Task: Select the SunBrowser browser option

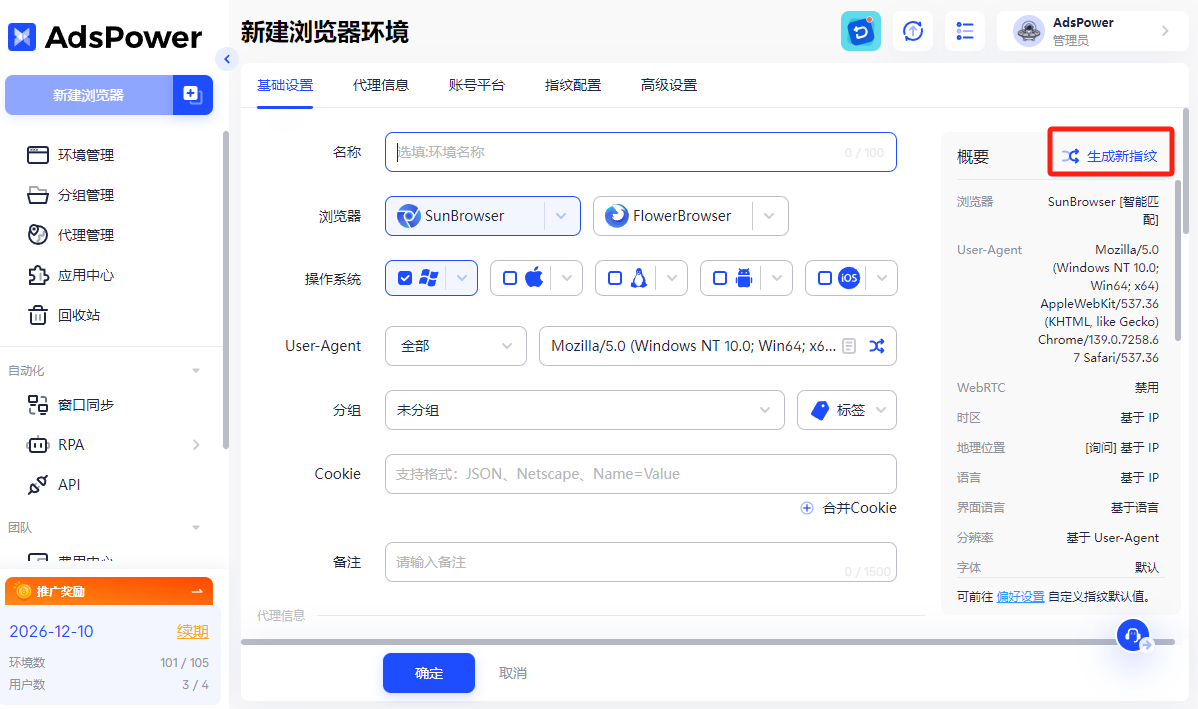Action: click(465, 216)
